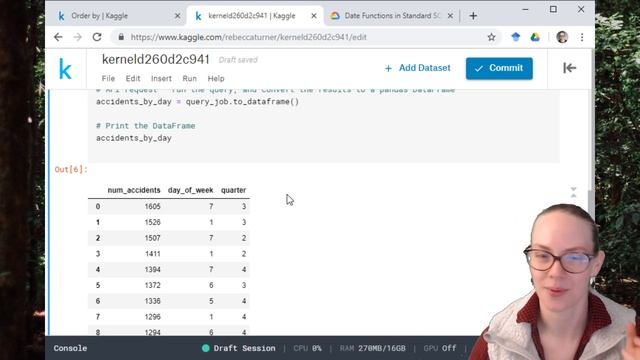View site info via the padlock icon

pyautogui.click(x=121, y=37)
